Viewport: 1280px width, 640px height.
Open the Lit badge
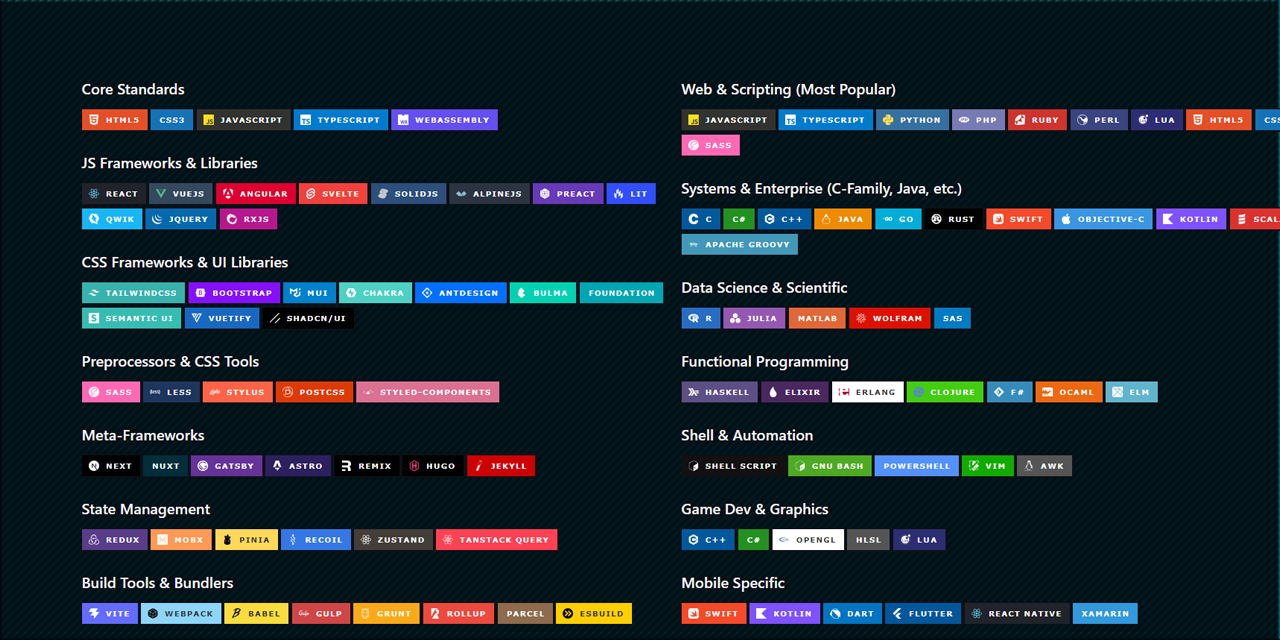pyautogui.click(x=631, y=194)
